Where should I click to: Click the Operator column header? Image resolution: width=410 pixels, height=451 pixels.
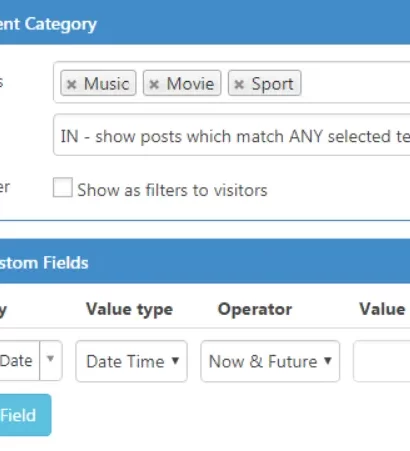255,310
